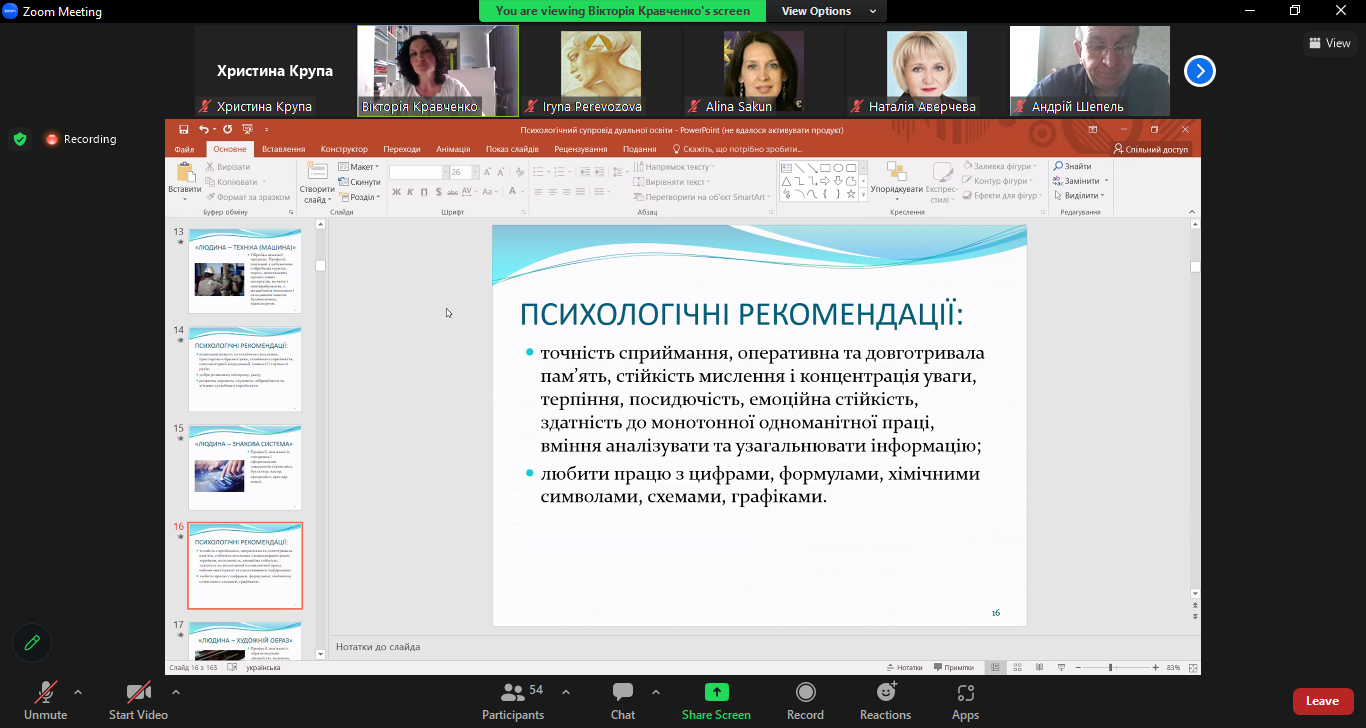Click the Упорядкувати arrange icon
1366x728 pixels.
(x=896, y=171)
